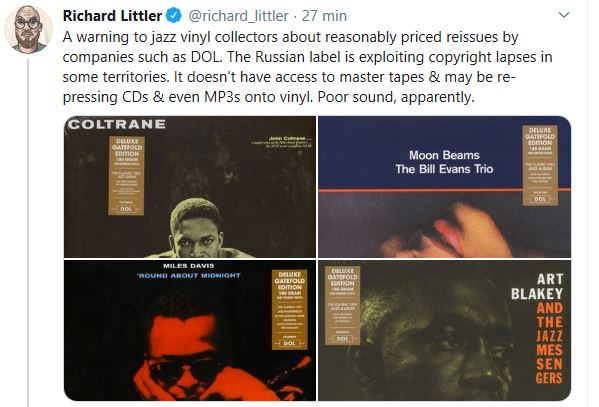
Task: Open the Art Blakey Jazz Messengers image
Action: (444, 331)
